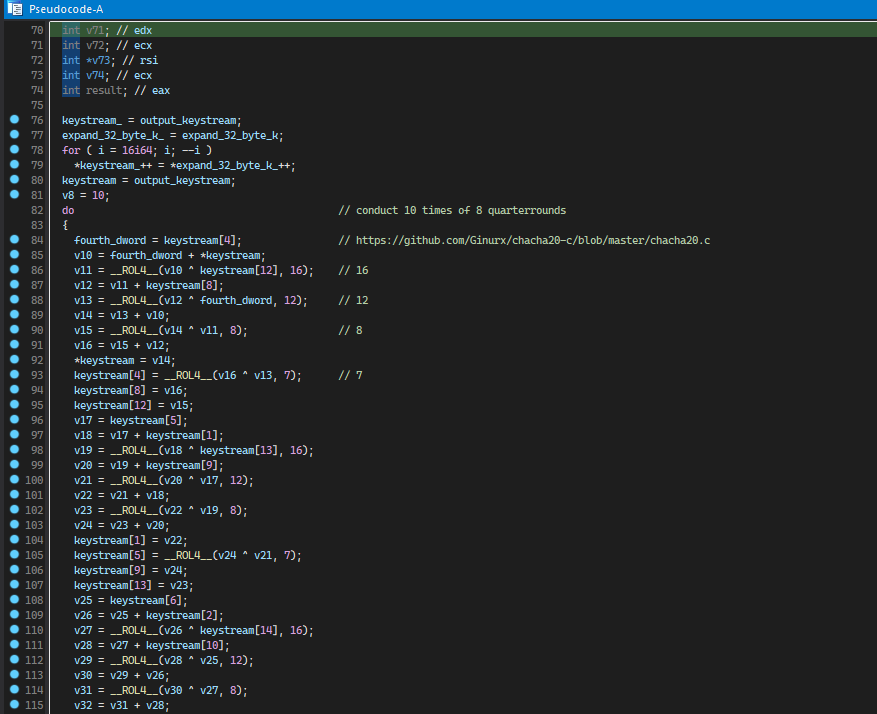Image resolution: width=877 pixels, height=714 pixels.
Task: Click the 'for ( i = 16i64; i; --i )' line
Action: [x=136, y=150]
